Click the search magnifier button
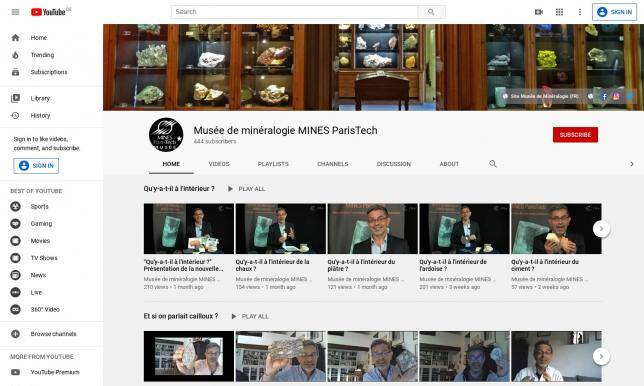The height and width of the screenshot is (386, 644). pos(431,12)
